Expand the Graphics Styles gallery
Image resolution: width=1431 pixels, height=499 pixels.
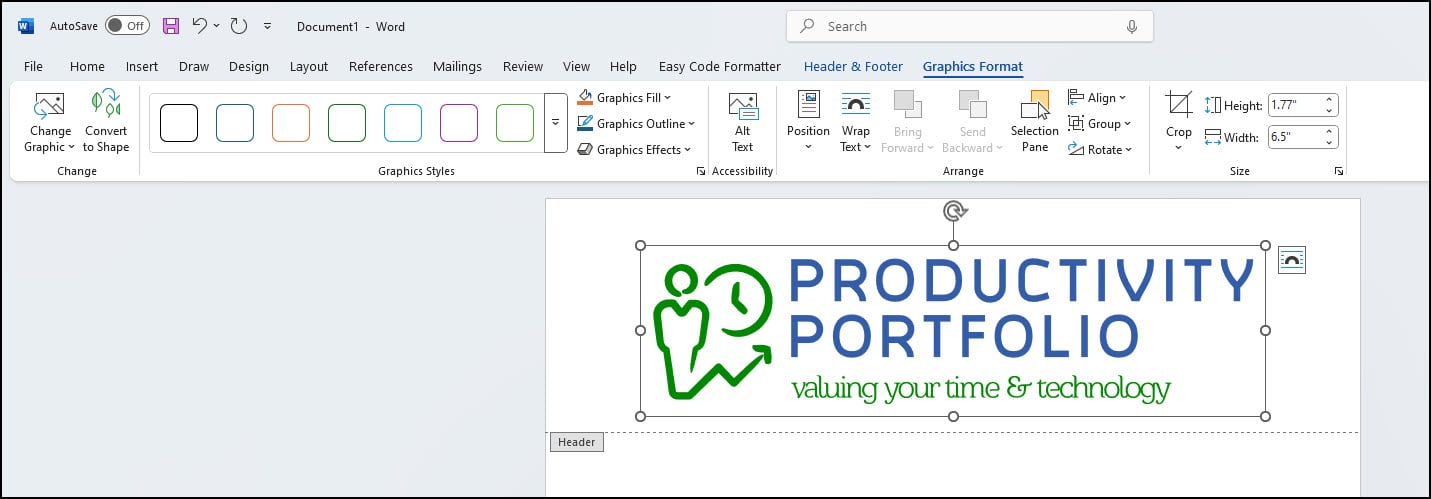pos(556,123)
